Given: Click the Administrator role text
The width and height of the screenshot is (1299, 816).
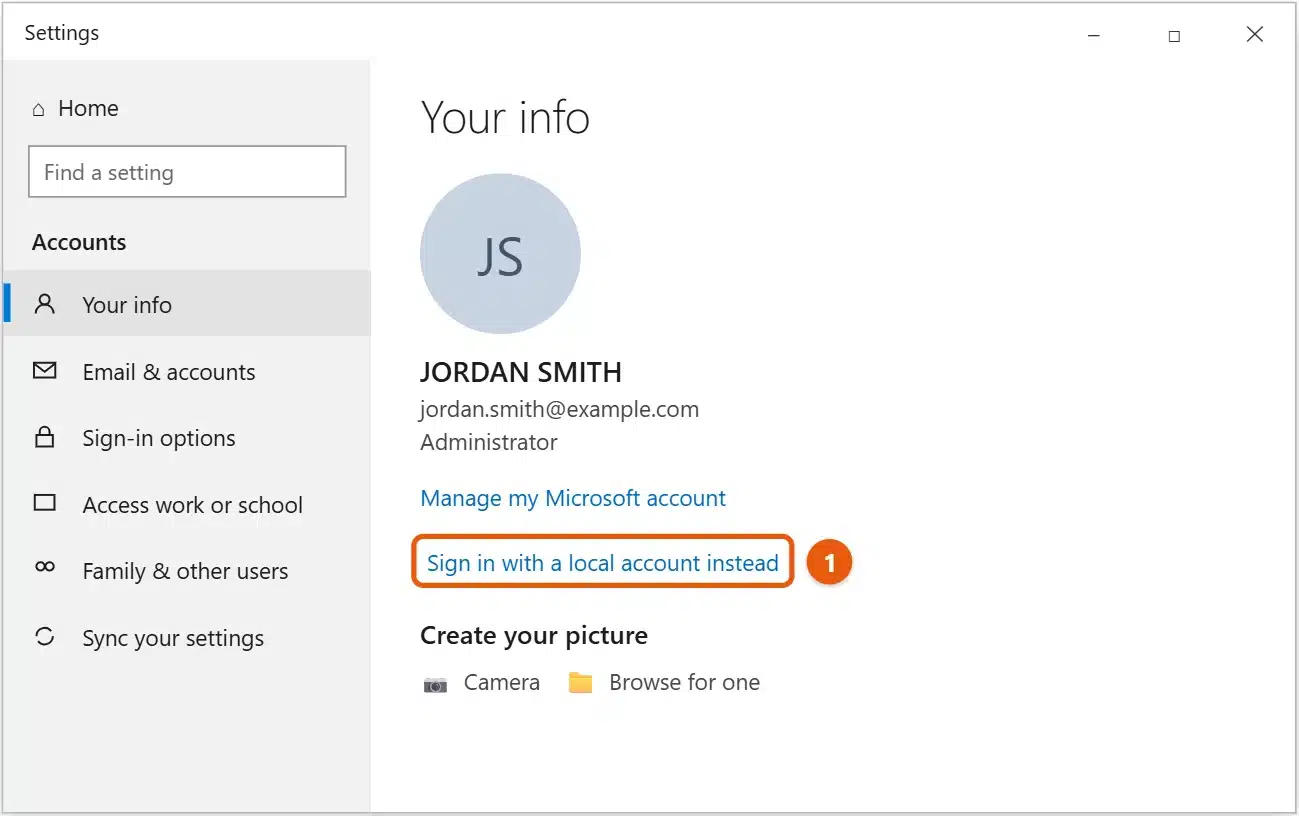Looking at the screenshot, I should click(x=489, y=442).
